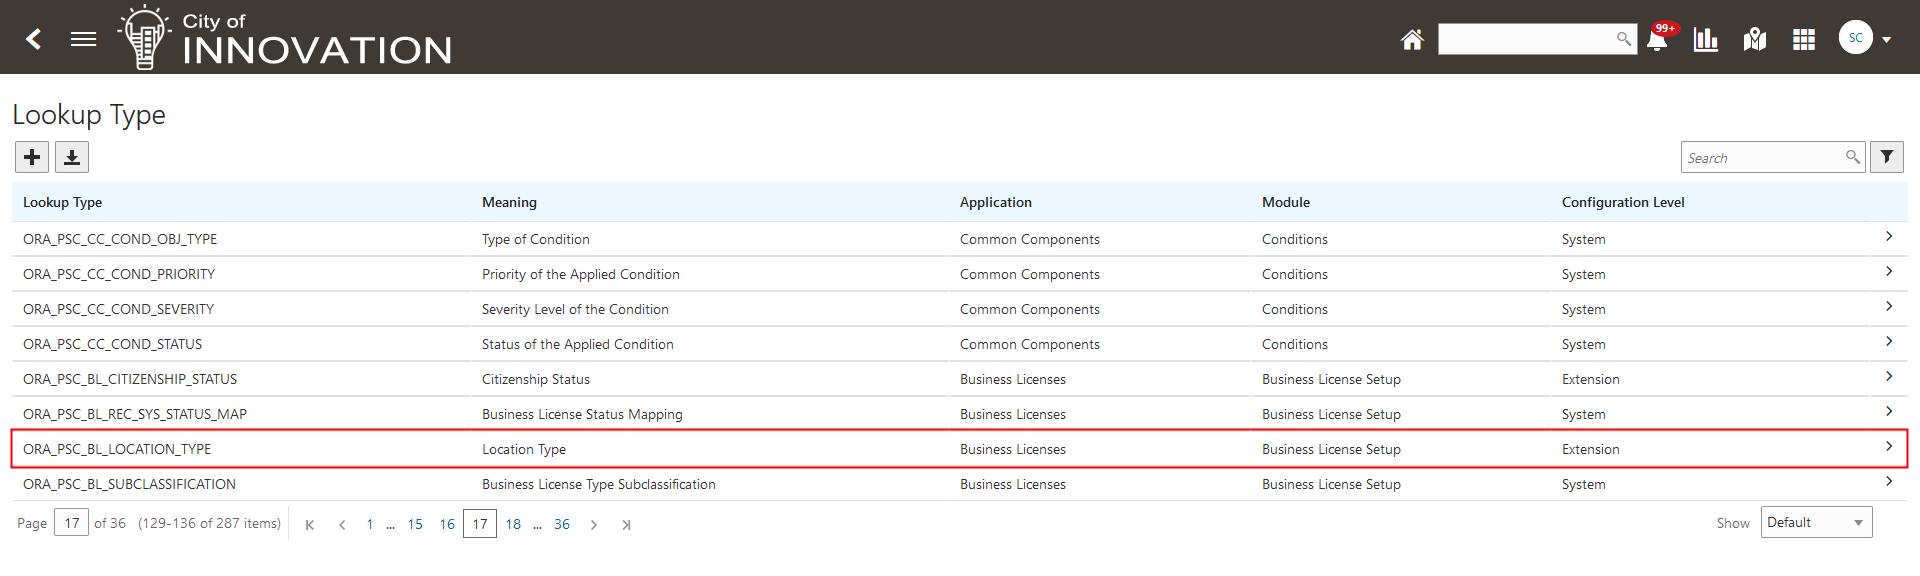Open the bar chart reports icon
1920x576 pixels.
point(1706,40)
